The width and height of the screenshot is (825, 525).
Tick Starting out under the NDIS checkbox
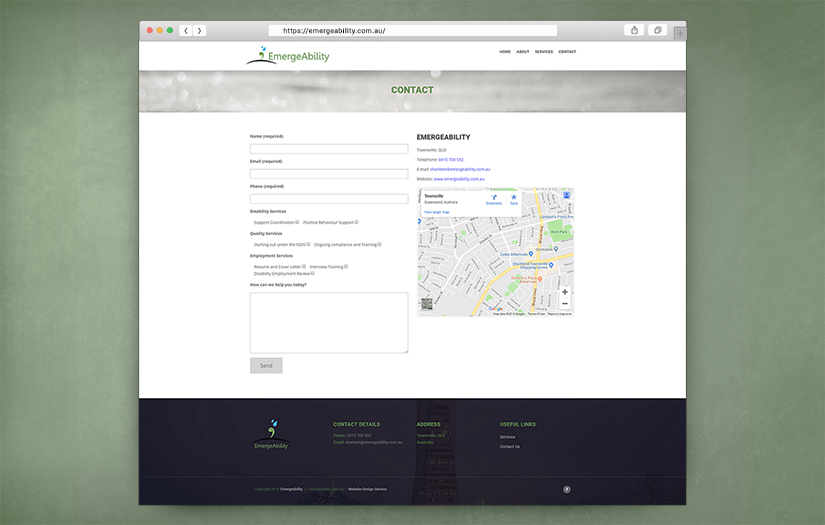pyautogui.click(x=308, y=244)
